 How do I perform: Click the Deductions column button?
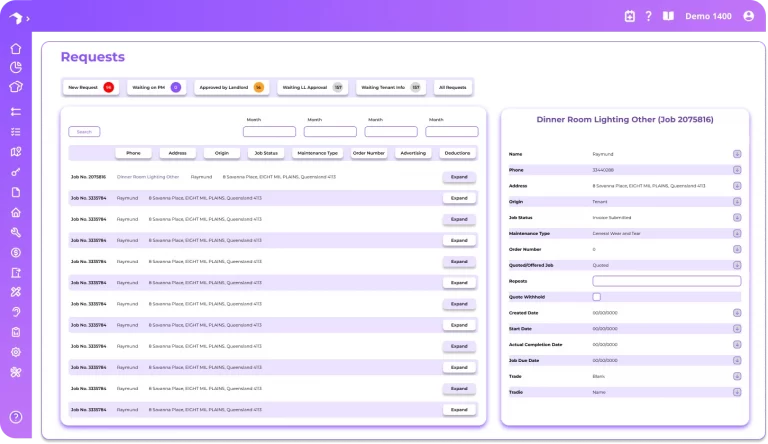point(458,154)
